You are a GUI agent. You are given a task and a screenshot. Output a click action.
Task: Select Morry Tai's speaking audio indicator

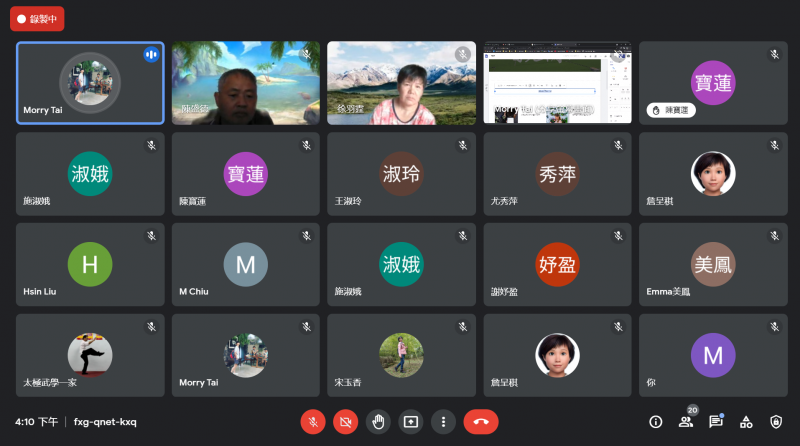151,55
